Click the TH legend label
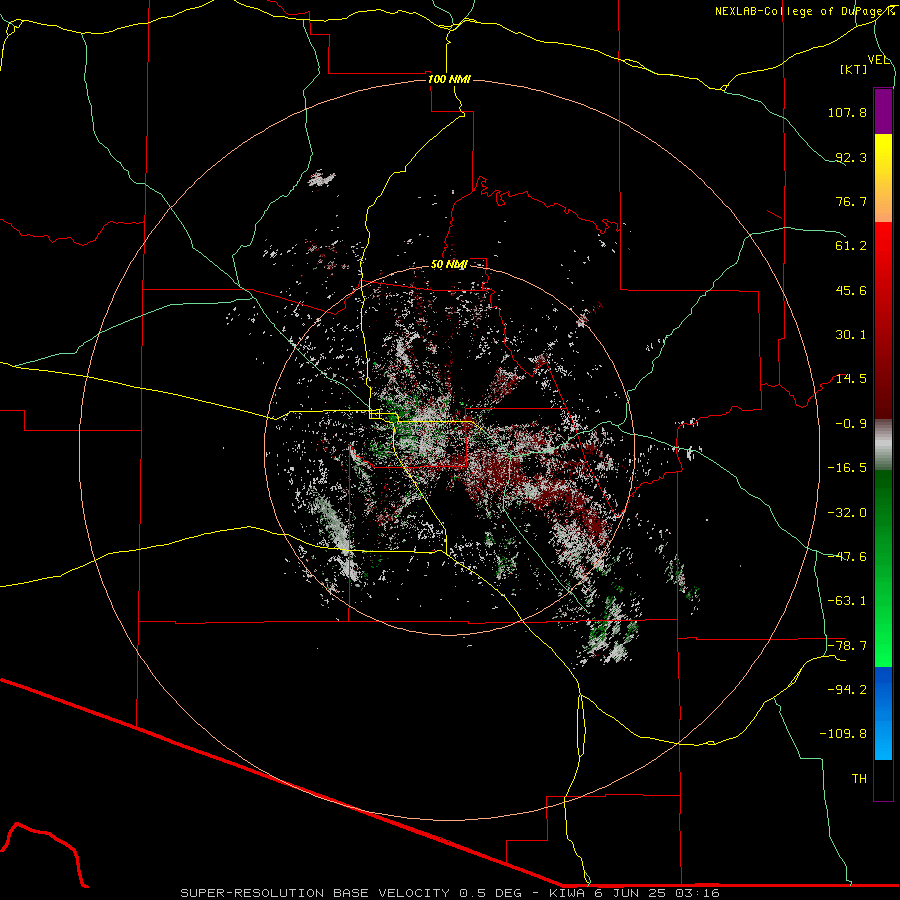 pos(859,779)
